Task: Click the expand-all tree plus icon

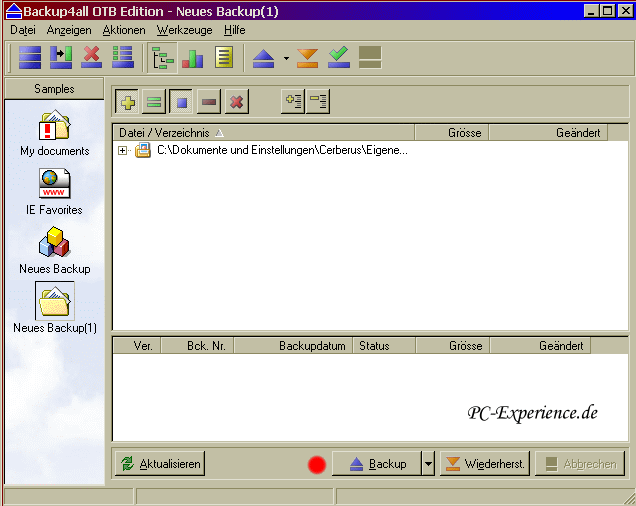Action: pyautogui.click(x=293, y=101)
